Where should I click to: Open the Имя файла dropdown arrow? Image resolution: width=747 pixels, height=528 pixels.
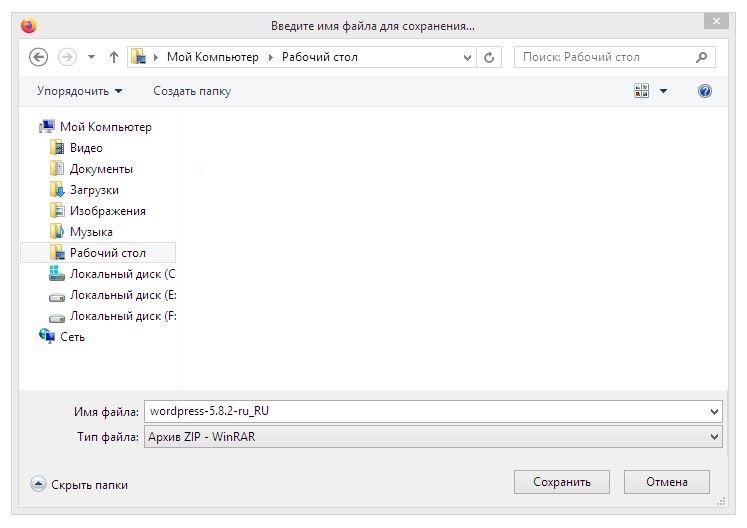[x=714, y=412]
